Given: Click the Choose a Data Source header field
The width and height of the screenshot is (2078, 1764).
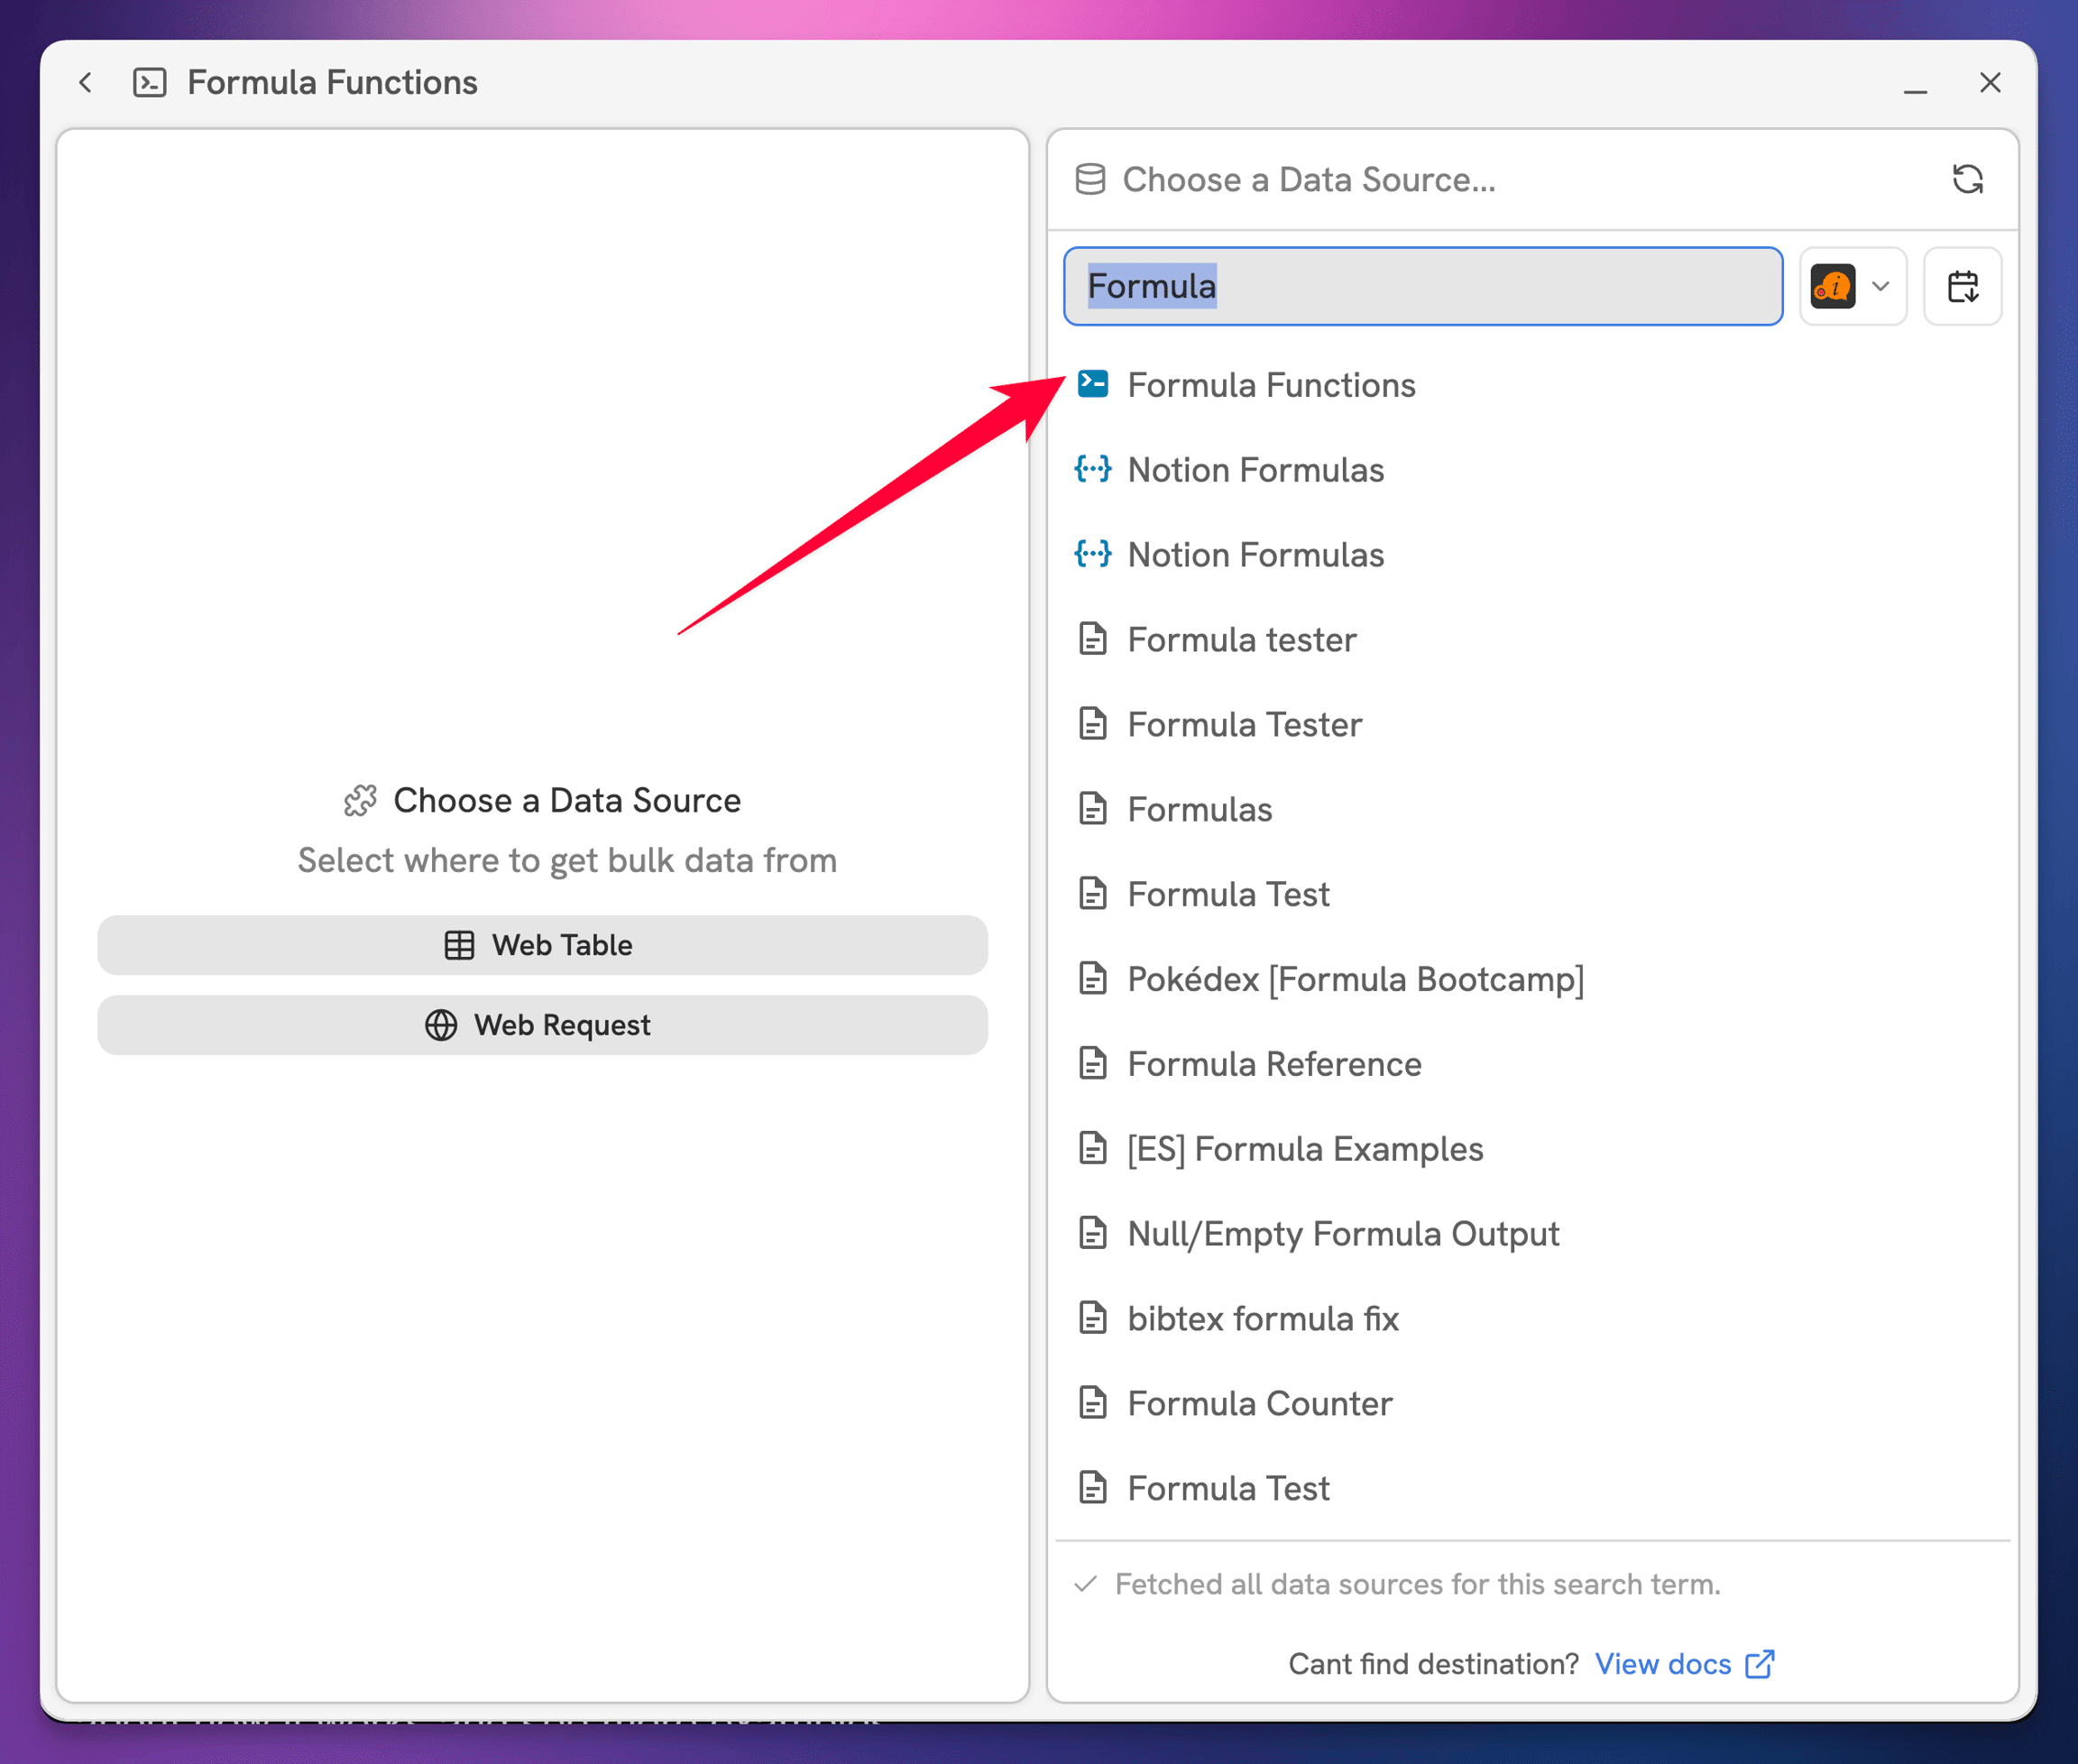Looking at the screenshot, I should pyautogui.click(x=1308, y=180).
